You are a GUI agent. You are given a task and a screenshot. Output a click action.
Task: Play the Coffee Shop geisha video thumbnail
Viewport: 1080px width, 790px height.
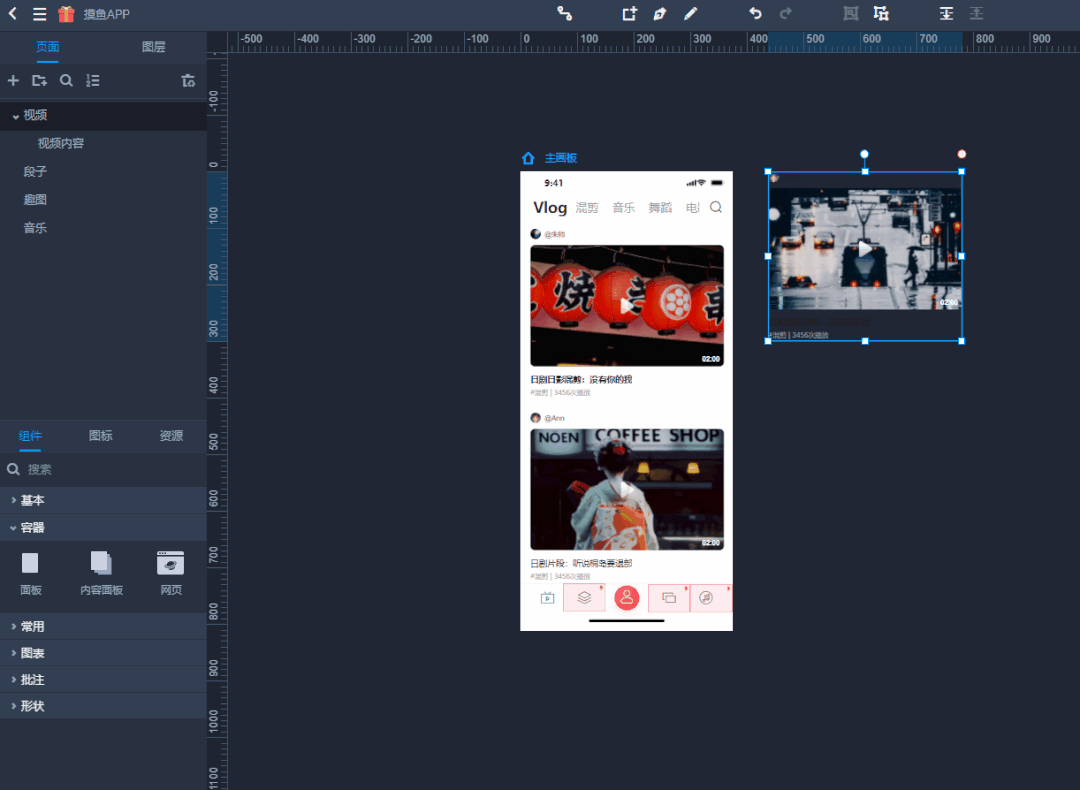coord(627,490)
